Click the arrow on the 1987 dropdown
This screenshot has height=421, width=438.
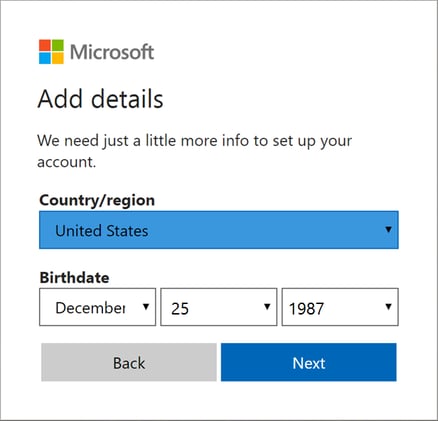pyautogui.click(x=388, y=307)
